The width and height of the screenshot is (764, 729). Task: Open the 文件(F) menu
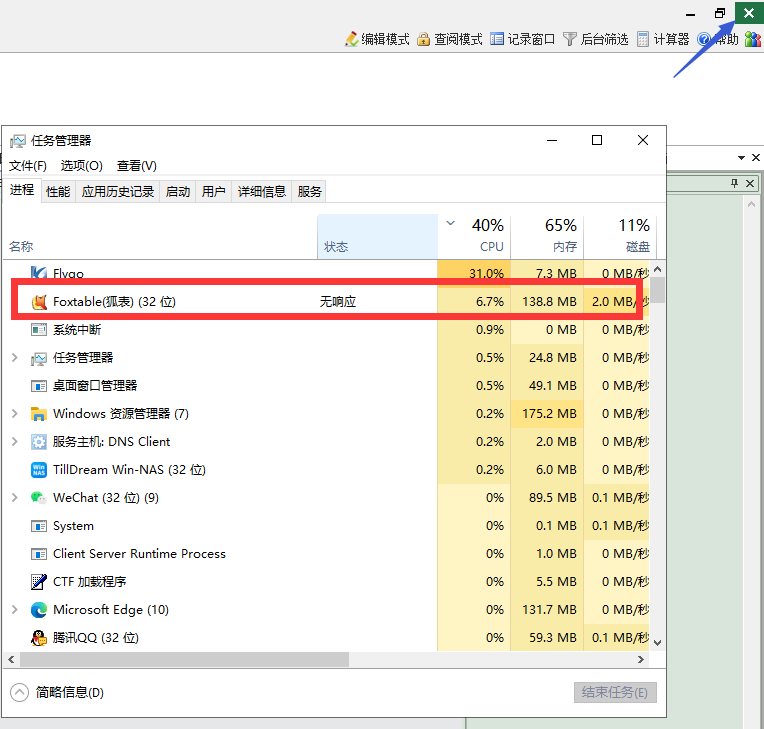click(28, 166)
